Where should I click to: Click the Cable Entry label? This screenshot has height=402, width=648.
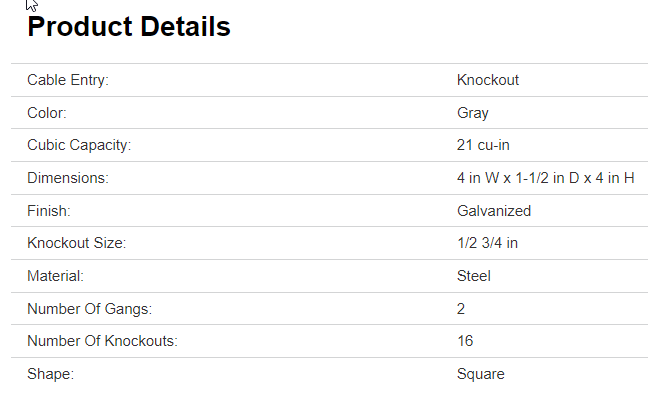click(68, 80)
